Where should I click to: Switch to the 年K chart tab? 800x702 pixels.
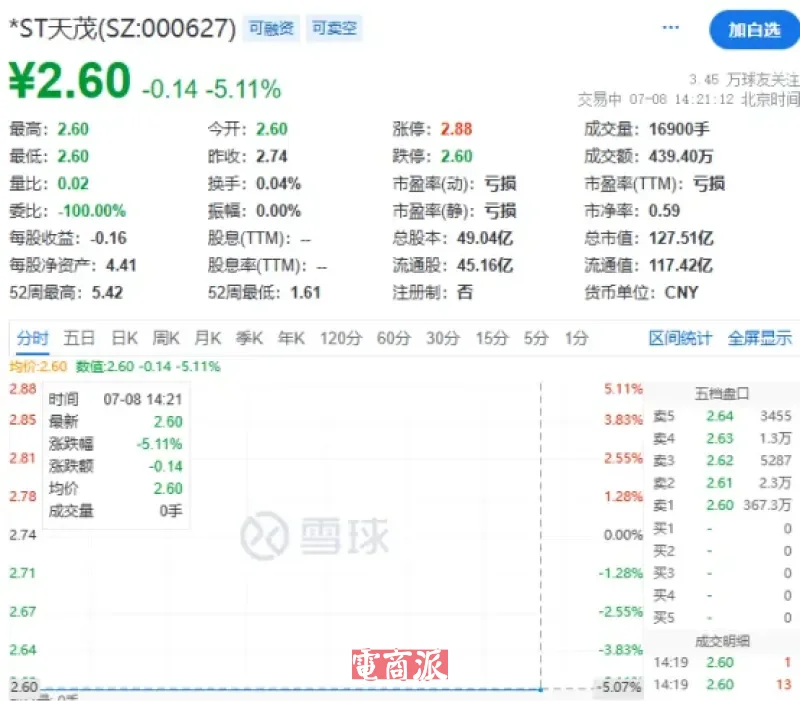[x=291, y=338]
